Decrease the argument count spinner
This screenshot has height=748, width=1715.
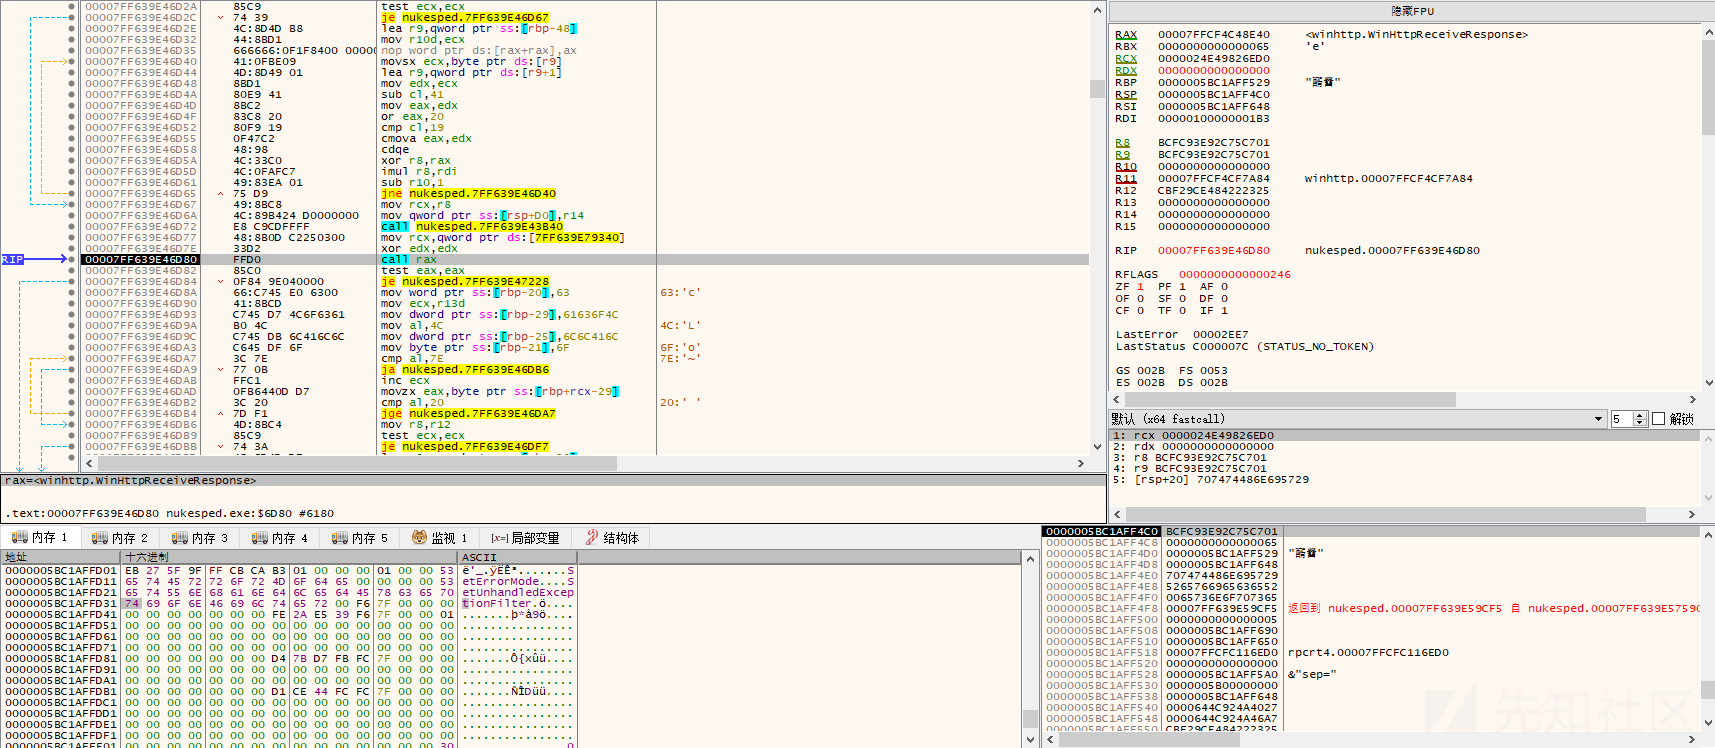tap(1640, 423)
